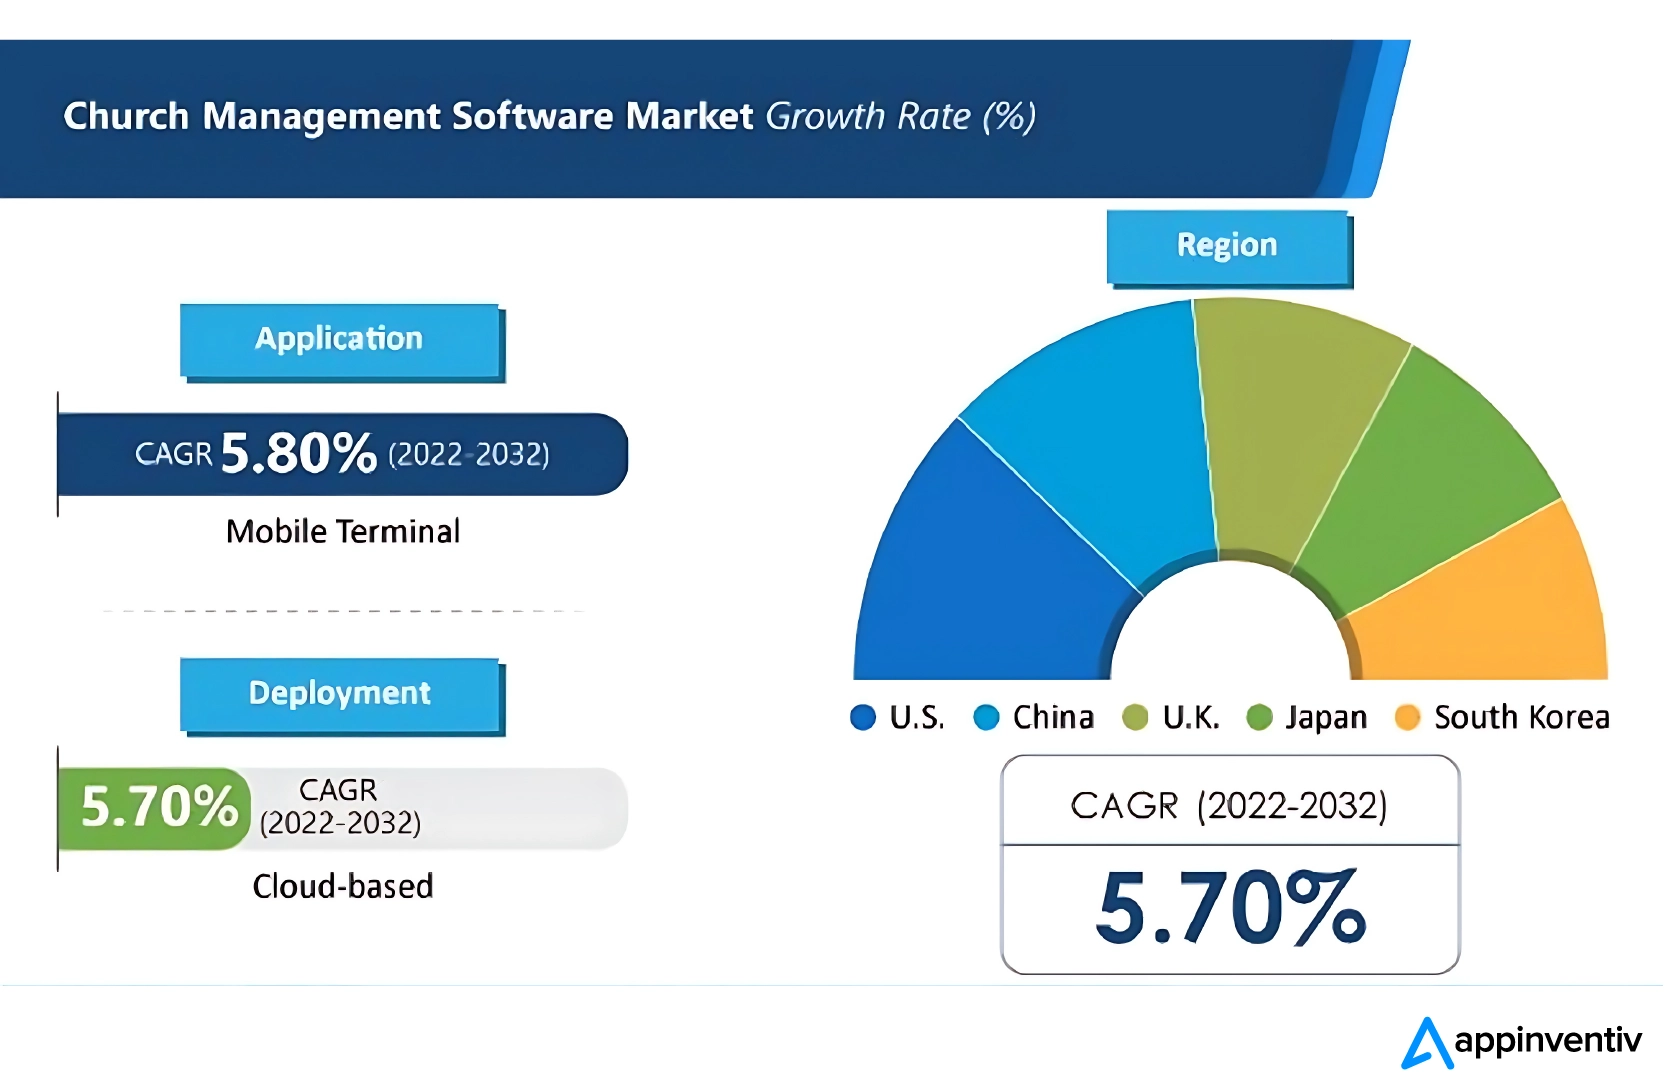The height and width of the screenshot is (1090, 1667).
Task: Click the U.S. legend dot
Action: pyautogui.click(x=862, y=717)
